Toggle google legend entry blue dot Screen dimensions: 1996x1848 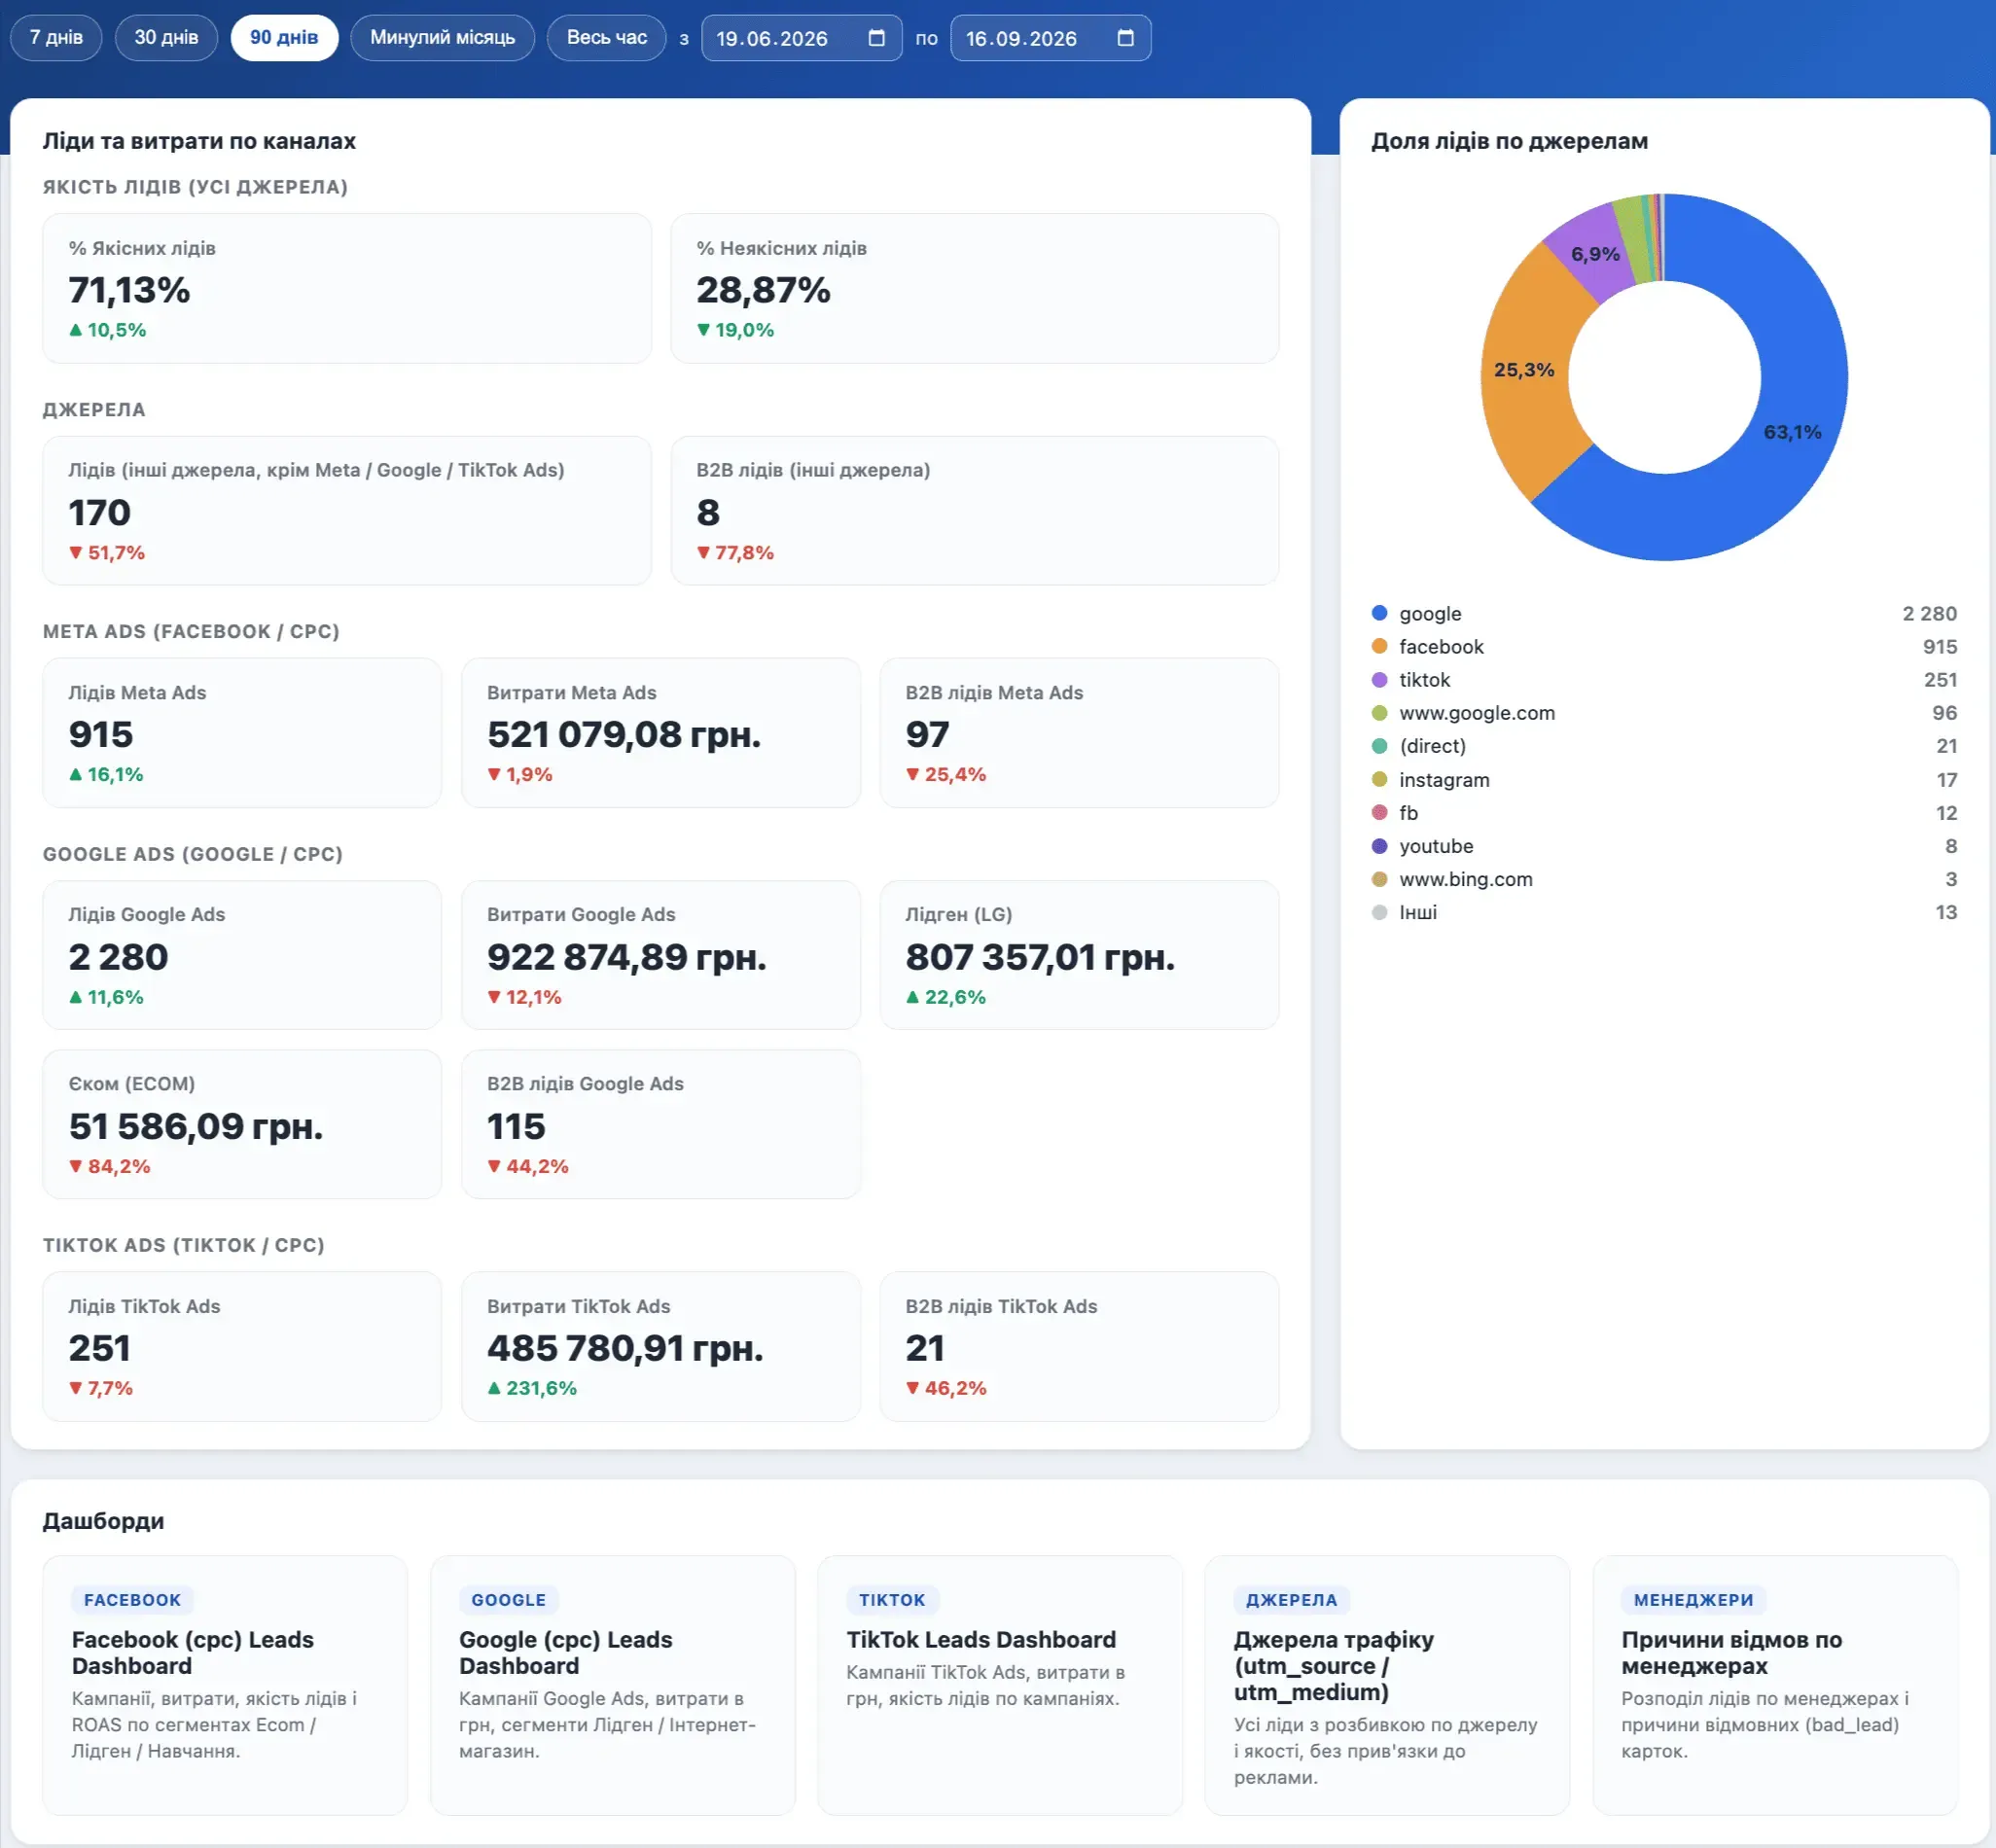1379,613
